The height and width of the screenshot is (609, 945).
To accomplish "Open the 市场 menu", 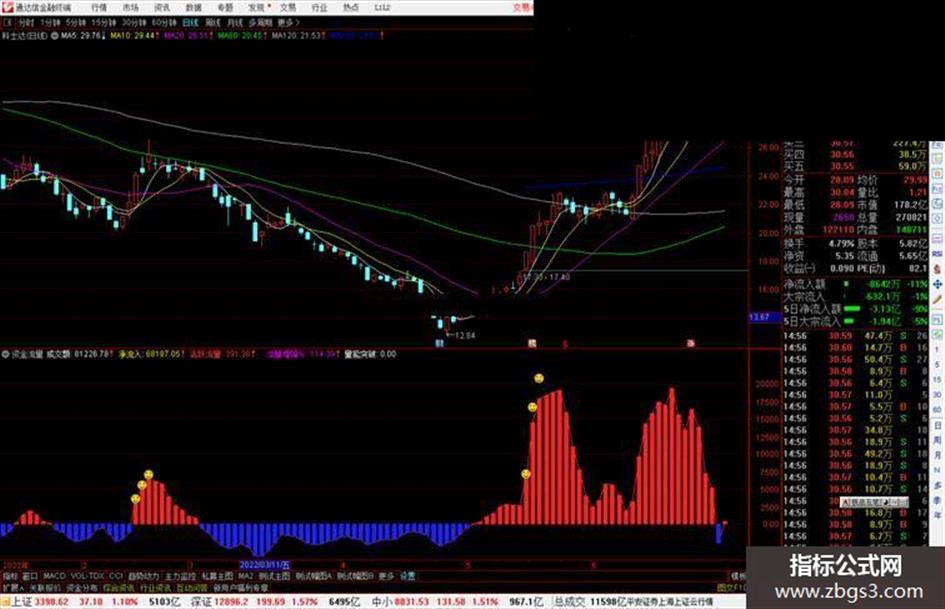I will click(130, 7).
